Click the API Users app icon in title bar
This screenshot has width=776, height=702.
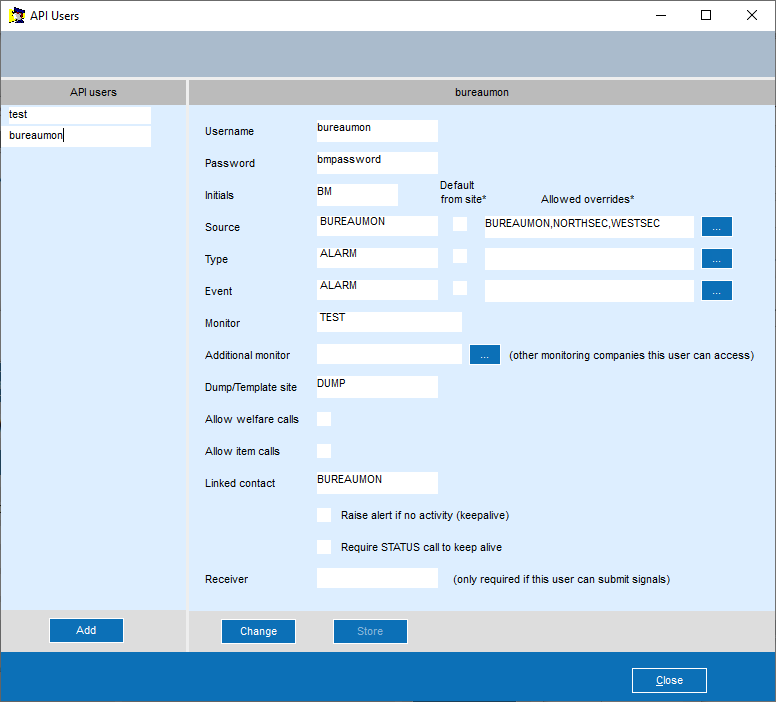pyautogui.click(x=17, y=15)
